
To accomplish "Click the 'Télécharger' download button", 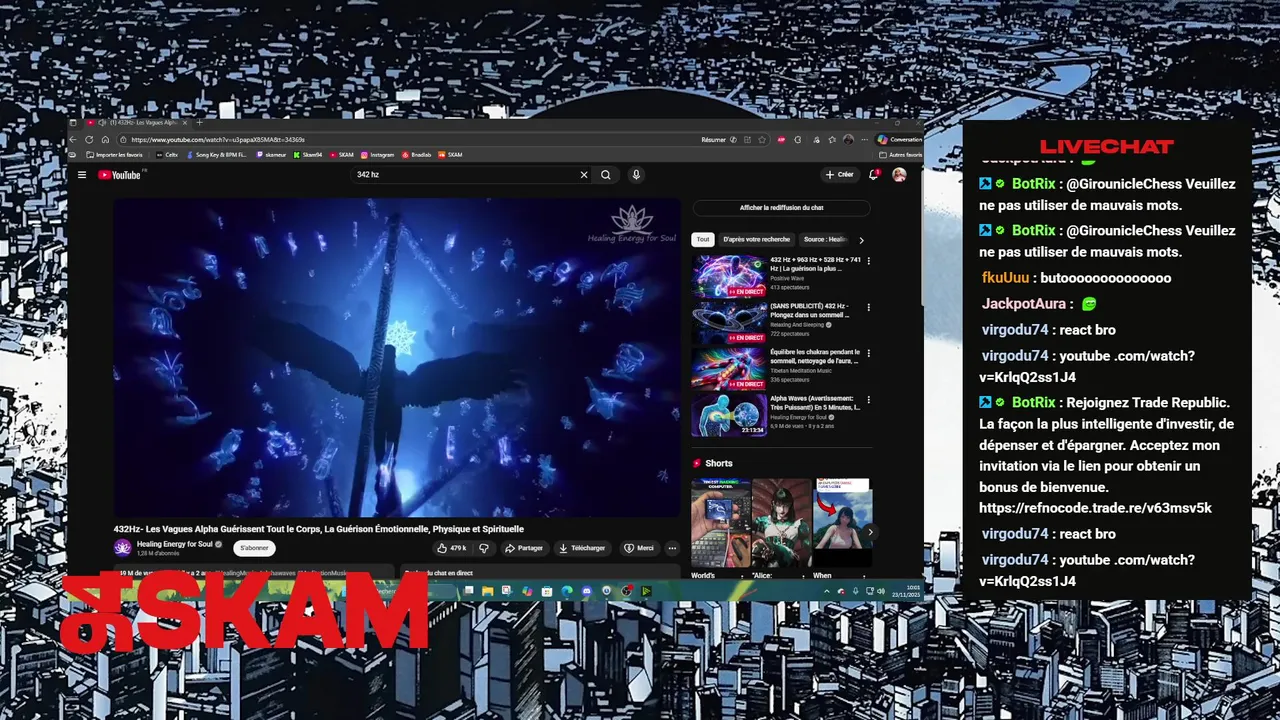I will point(582,548).
